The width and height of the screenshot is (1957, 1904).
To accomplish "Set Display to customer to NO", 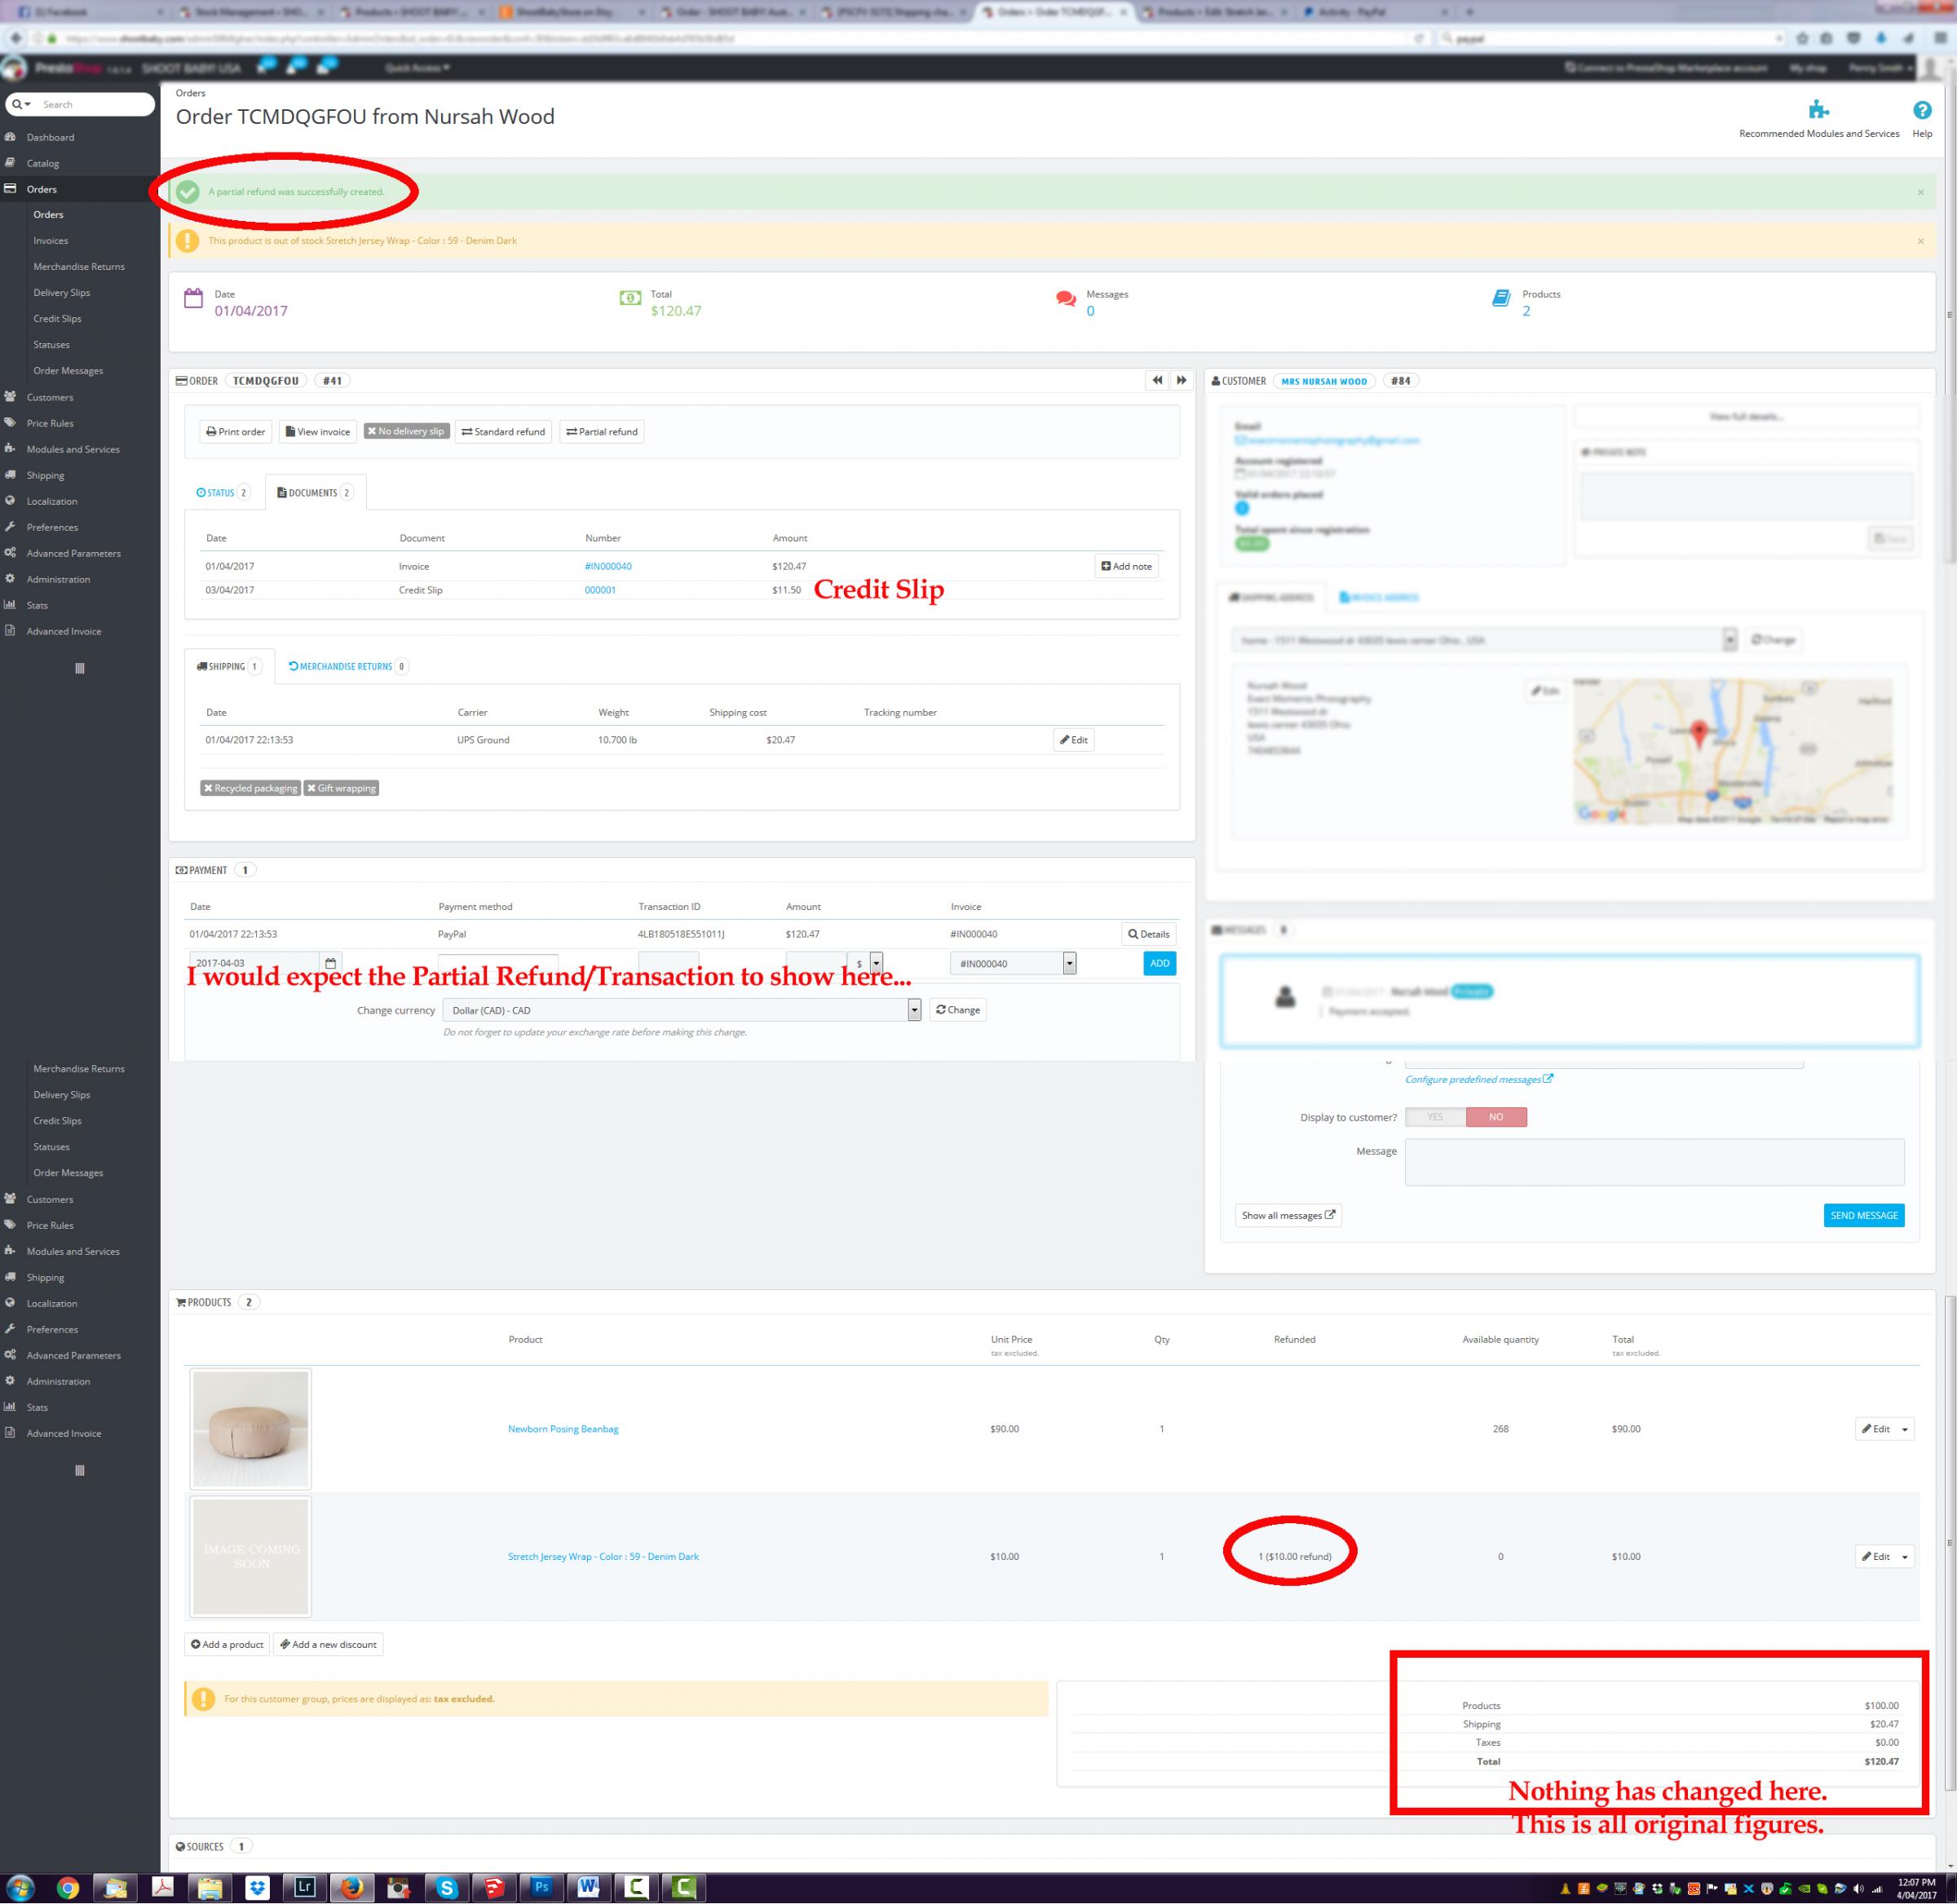I will click(1496, 1117).
